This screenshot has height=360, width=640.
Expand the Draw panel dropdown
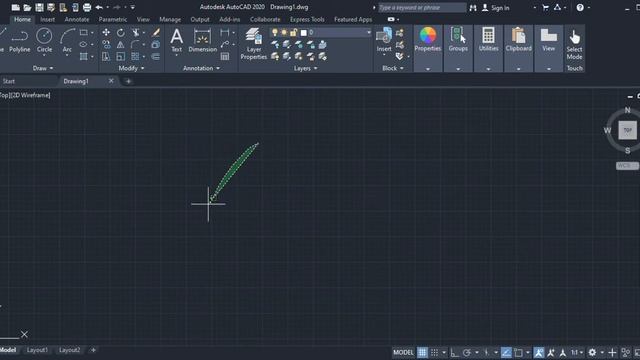pyautogui.click(x=43, y=68)
